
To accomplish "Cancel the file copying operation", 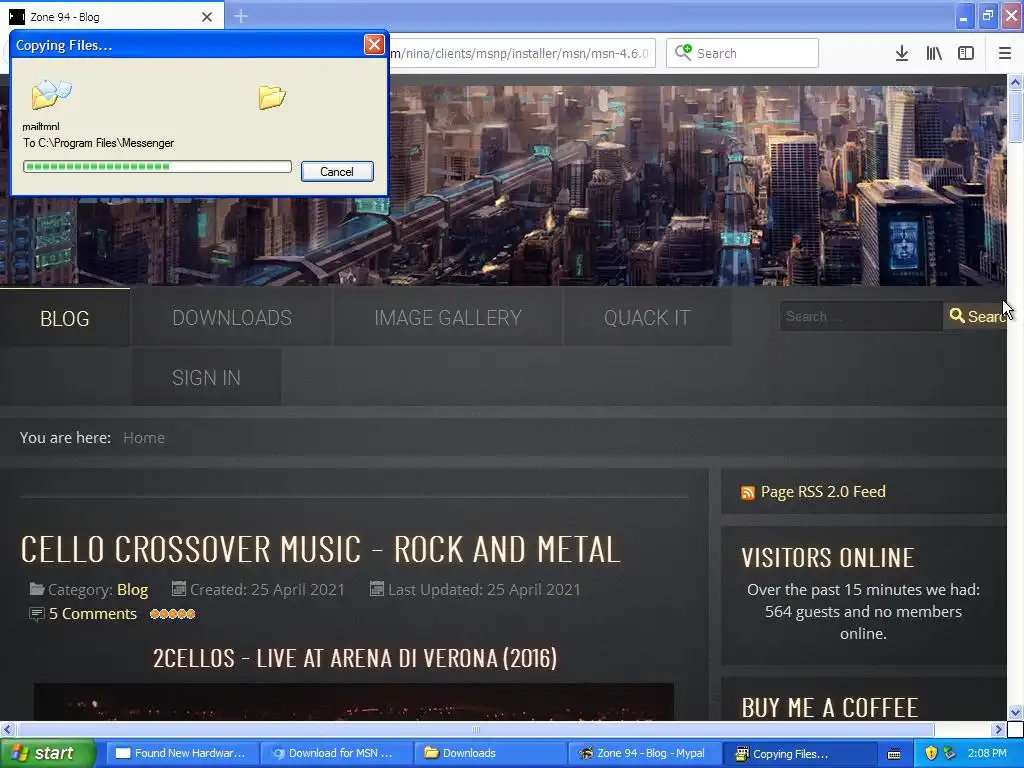I will pyautogui.click(x=337, y=172).
